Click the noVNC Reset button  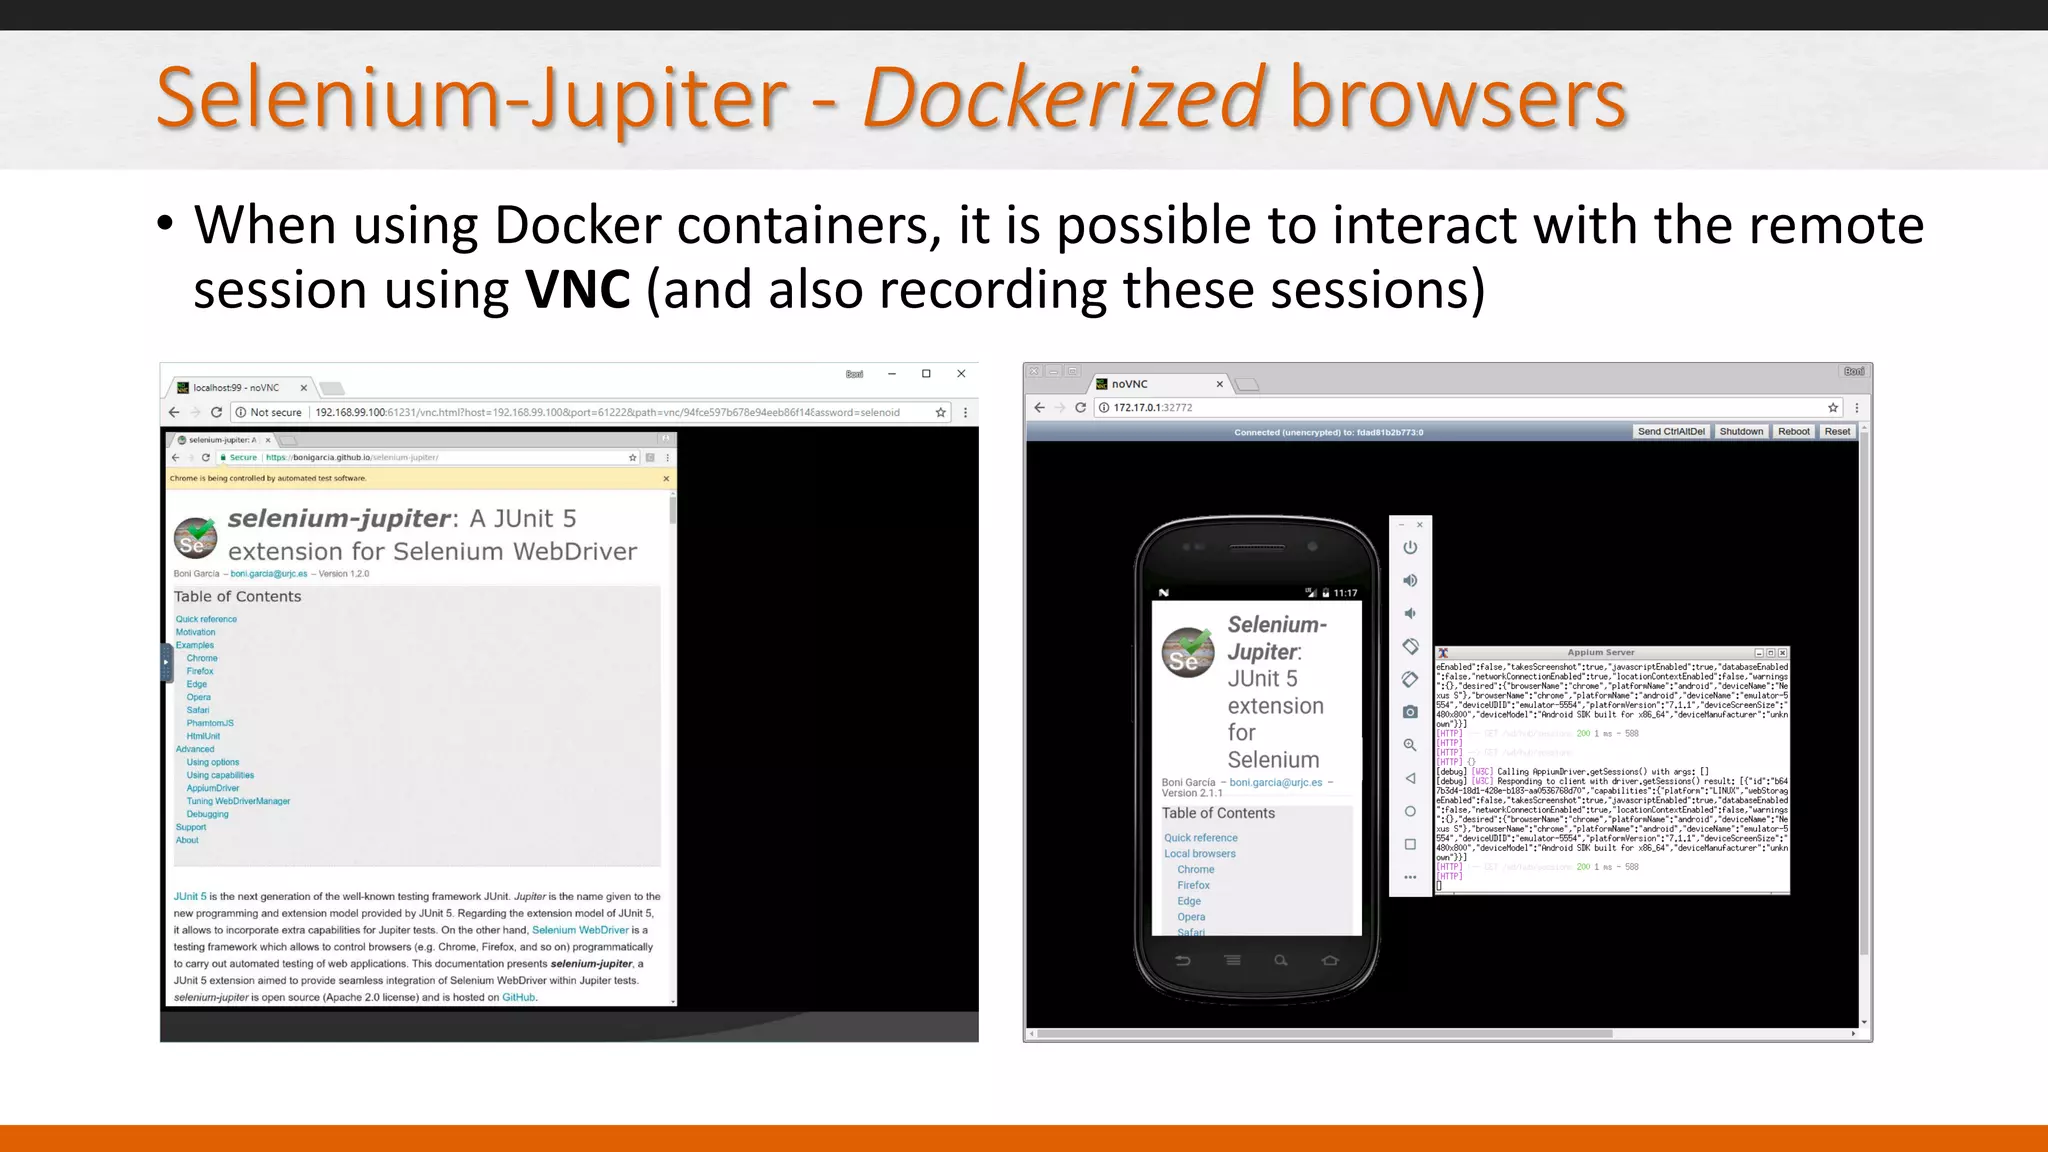point(1837,431)
